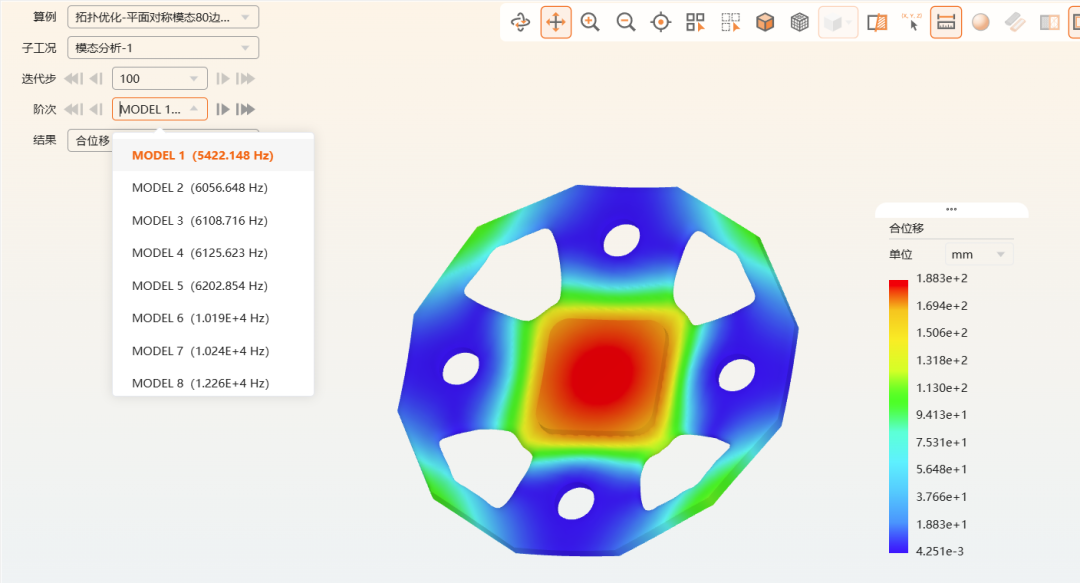
Task: Advance to next 阶次 mode order
Action: [222, 109]
